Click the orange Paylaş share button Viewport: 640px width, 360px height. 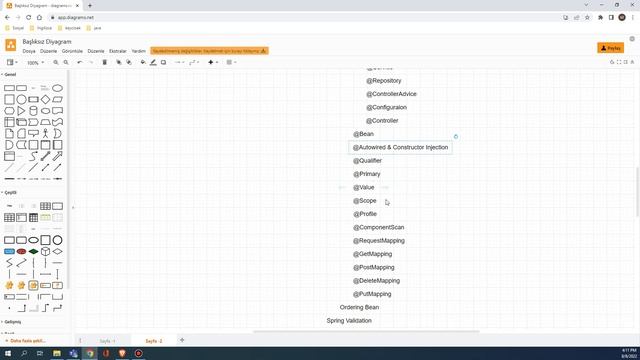(611, 48)
